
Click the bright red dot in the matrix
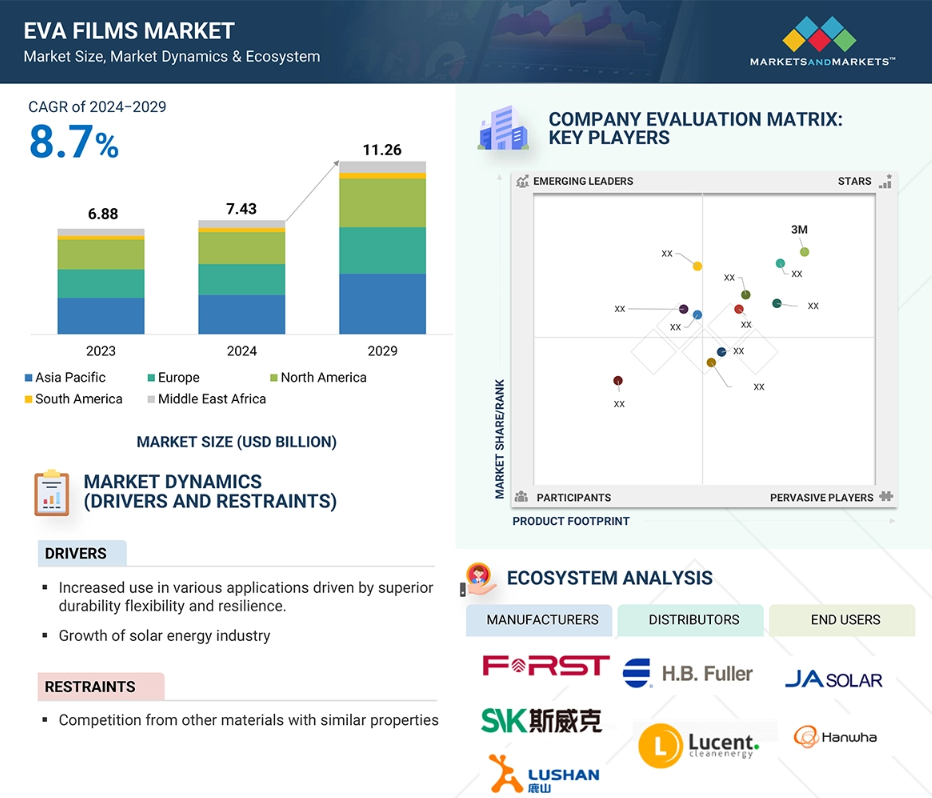(x=738, y=309)
